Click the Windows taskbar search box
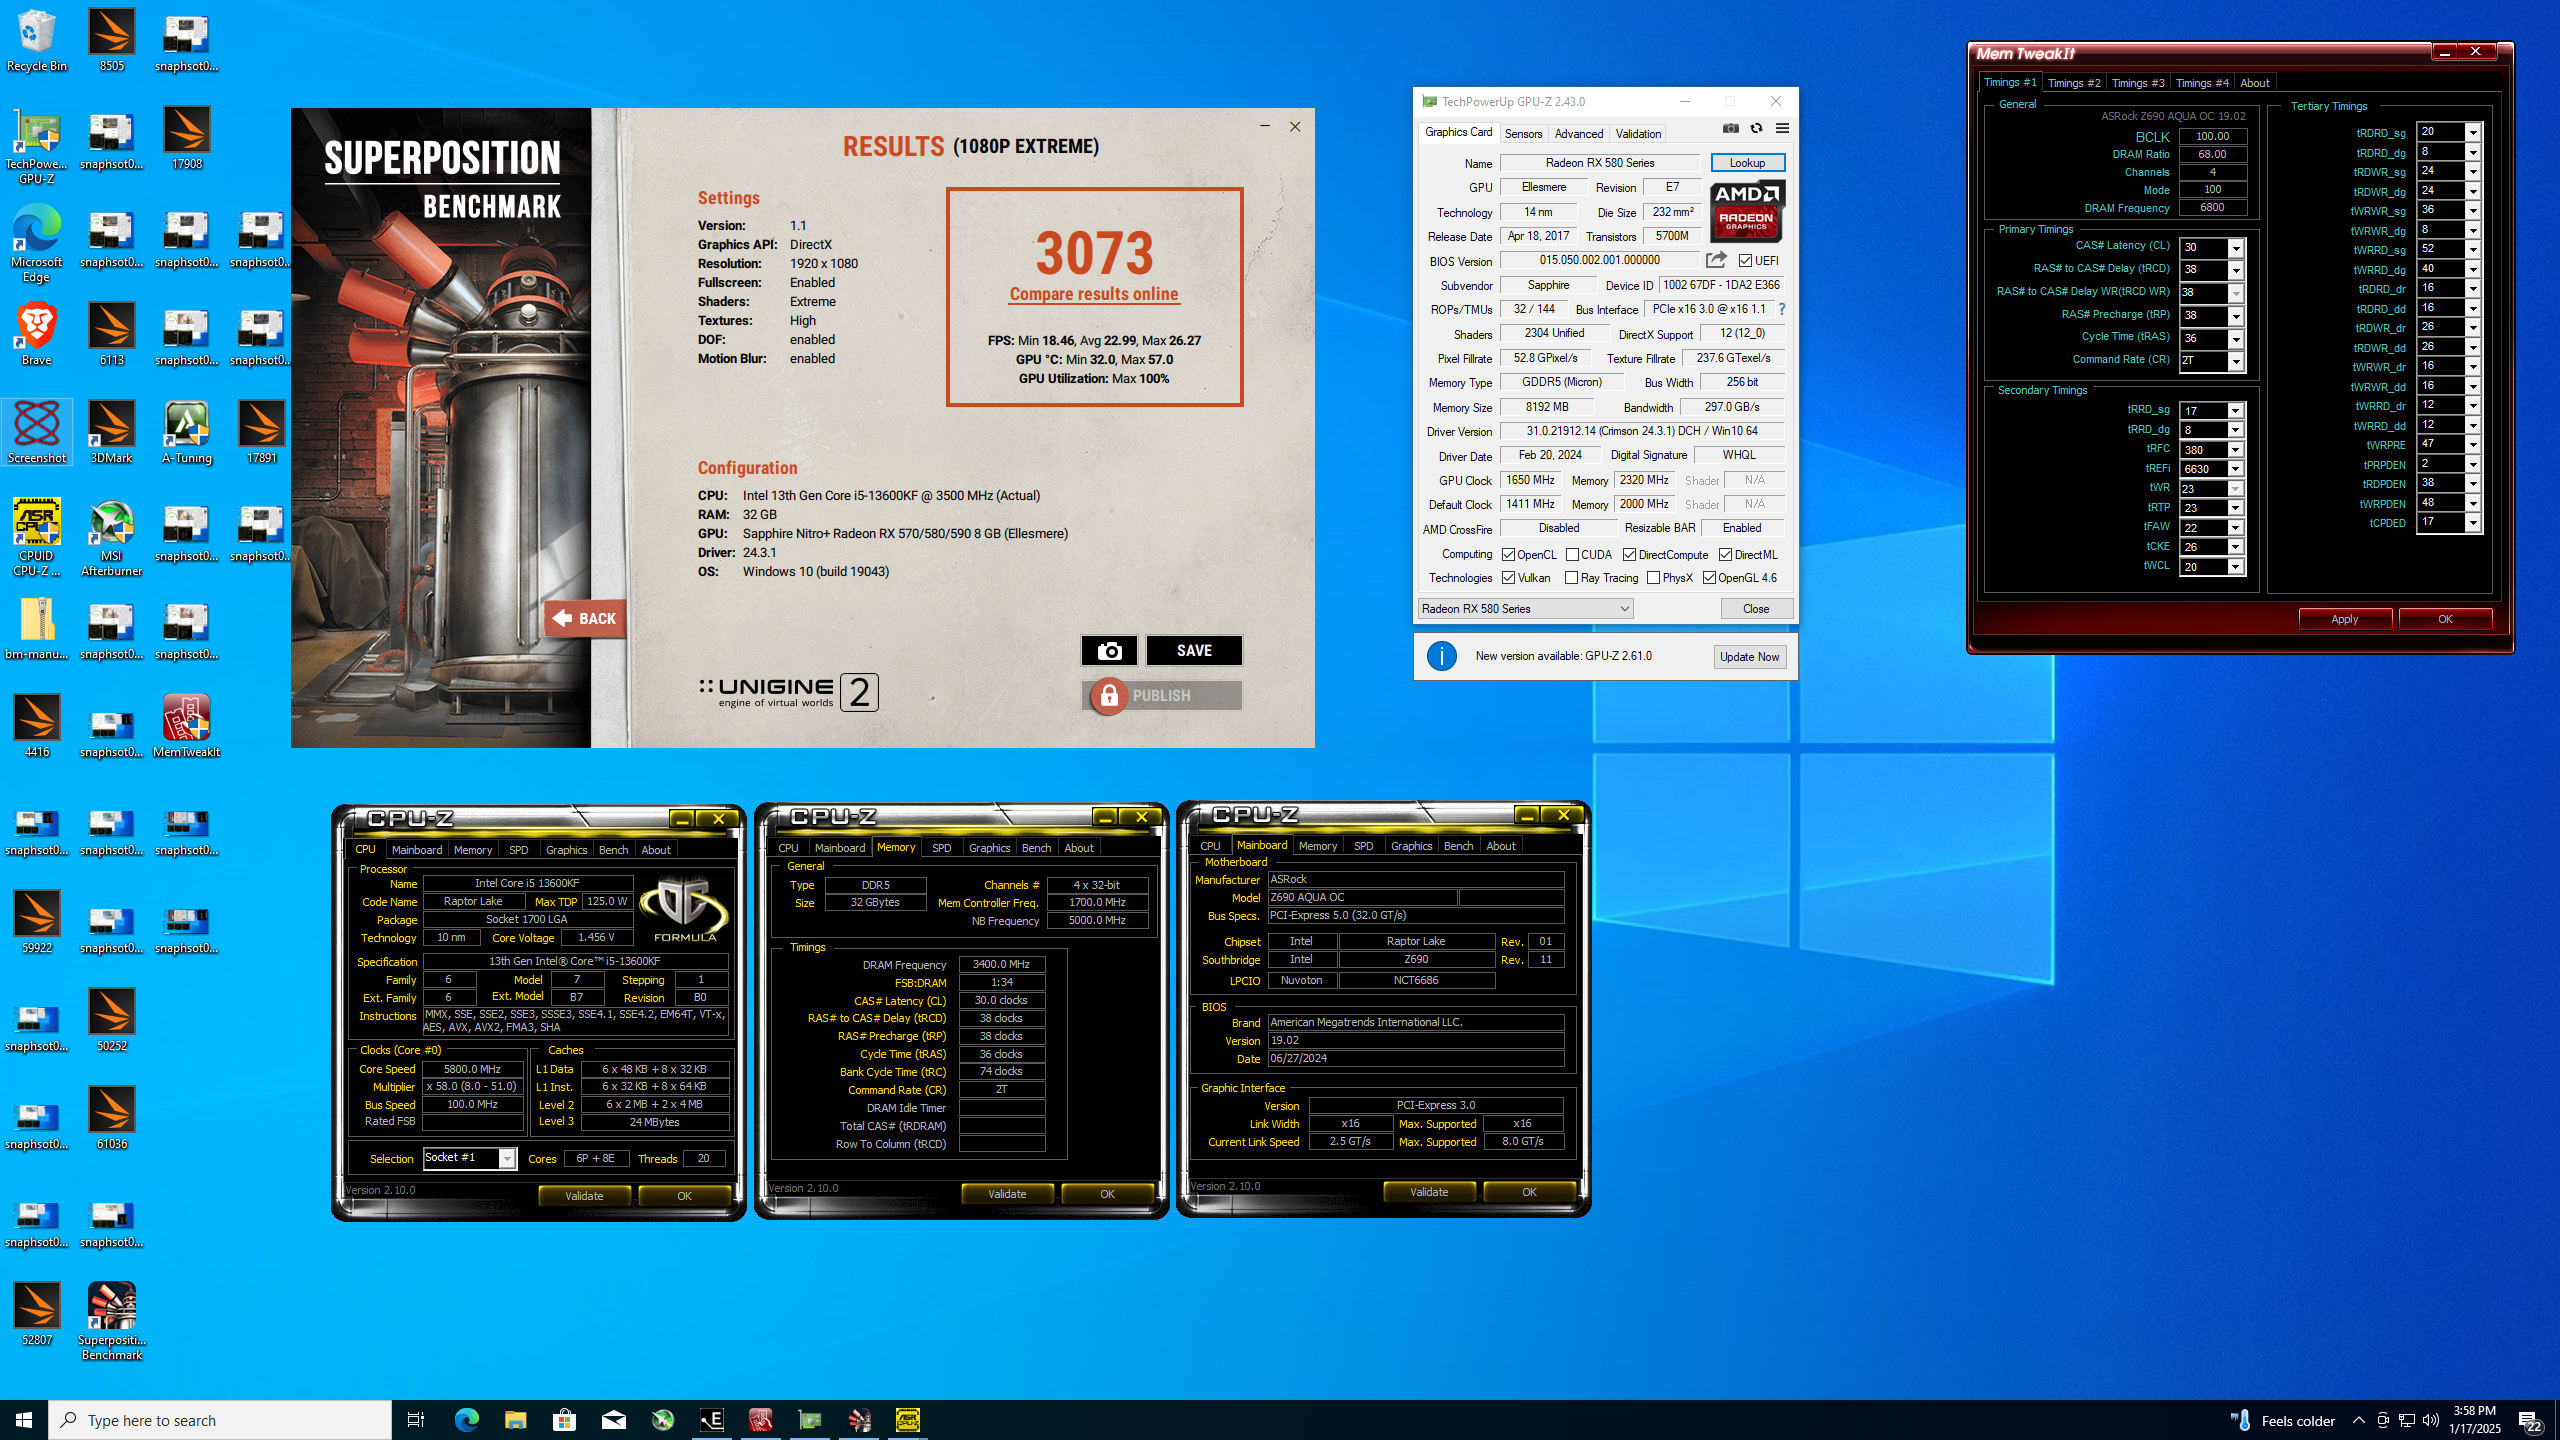This screenshot has height=1440, width=2560. pos(220,1420)
